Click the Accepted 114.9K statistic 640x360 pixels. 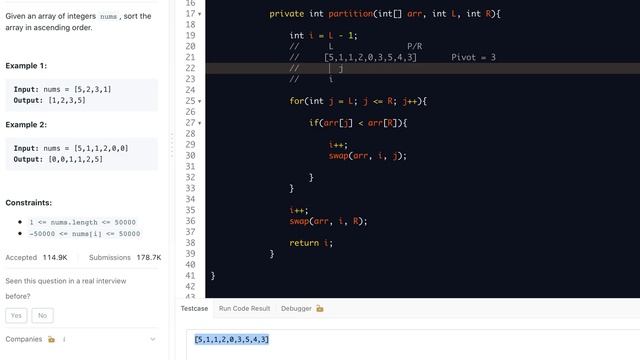(36, 258)
